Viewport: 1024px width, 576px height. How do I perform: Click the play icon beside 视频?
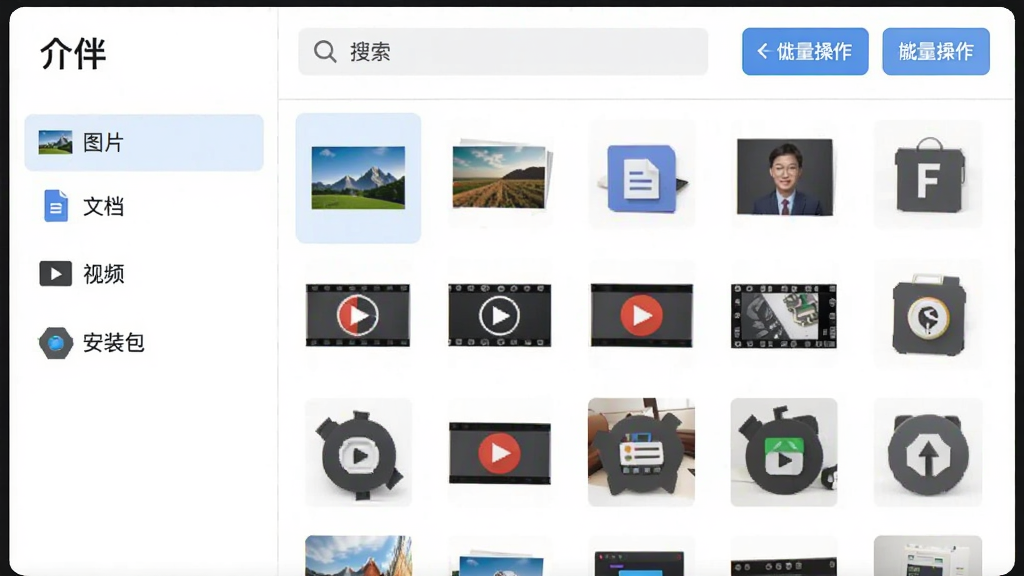(56, 274)
